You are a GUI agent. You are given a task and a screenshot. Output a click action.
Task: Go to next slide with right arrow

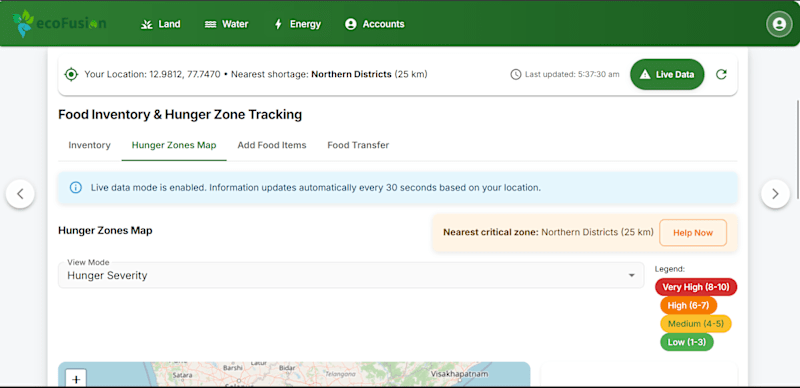click(x=775, y=194)
